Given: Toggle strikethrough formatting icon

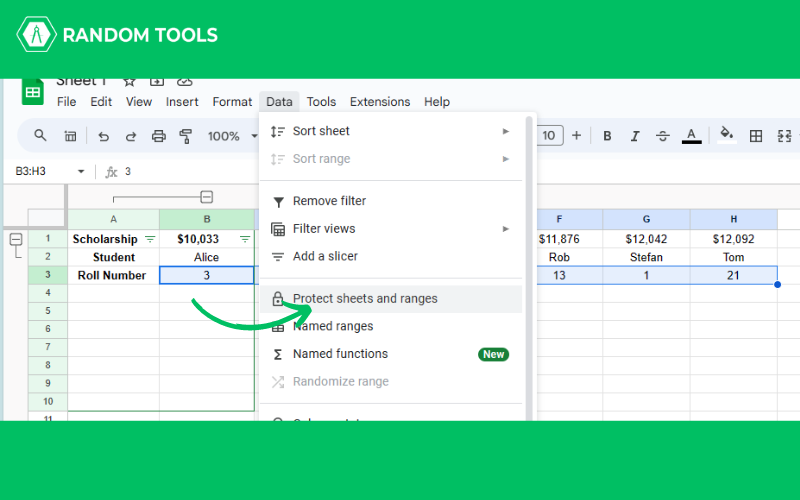Looking at the screenshot, I should 663,136.
